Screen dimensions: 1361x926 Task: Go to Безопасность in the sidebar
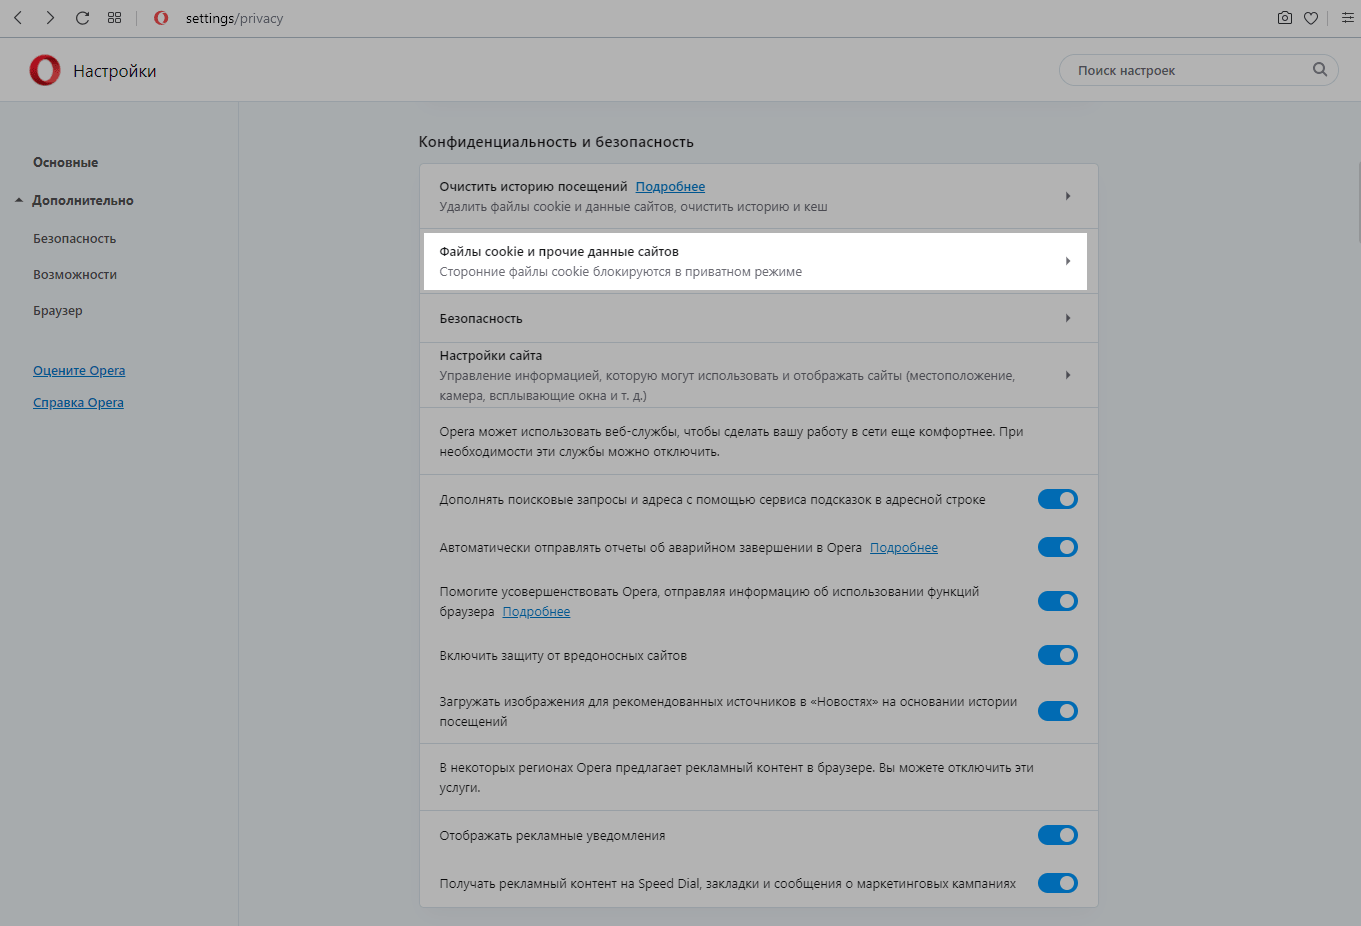pyautogui.click(x=75, y=239)
